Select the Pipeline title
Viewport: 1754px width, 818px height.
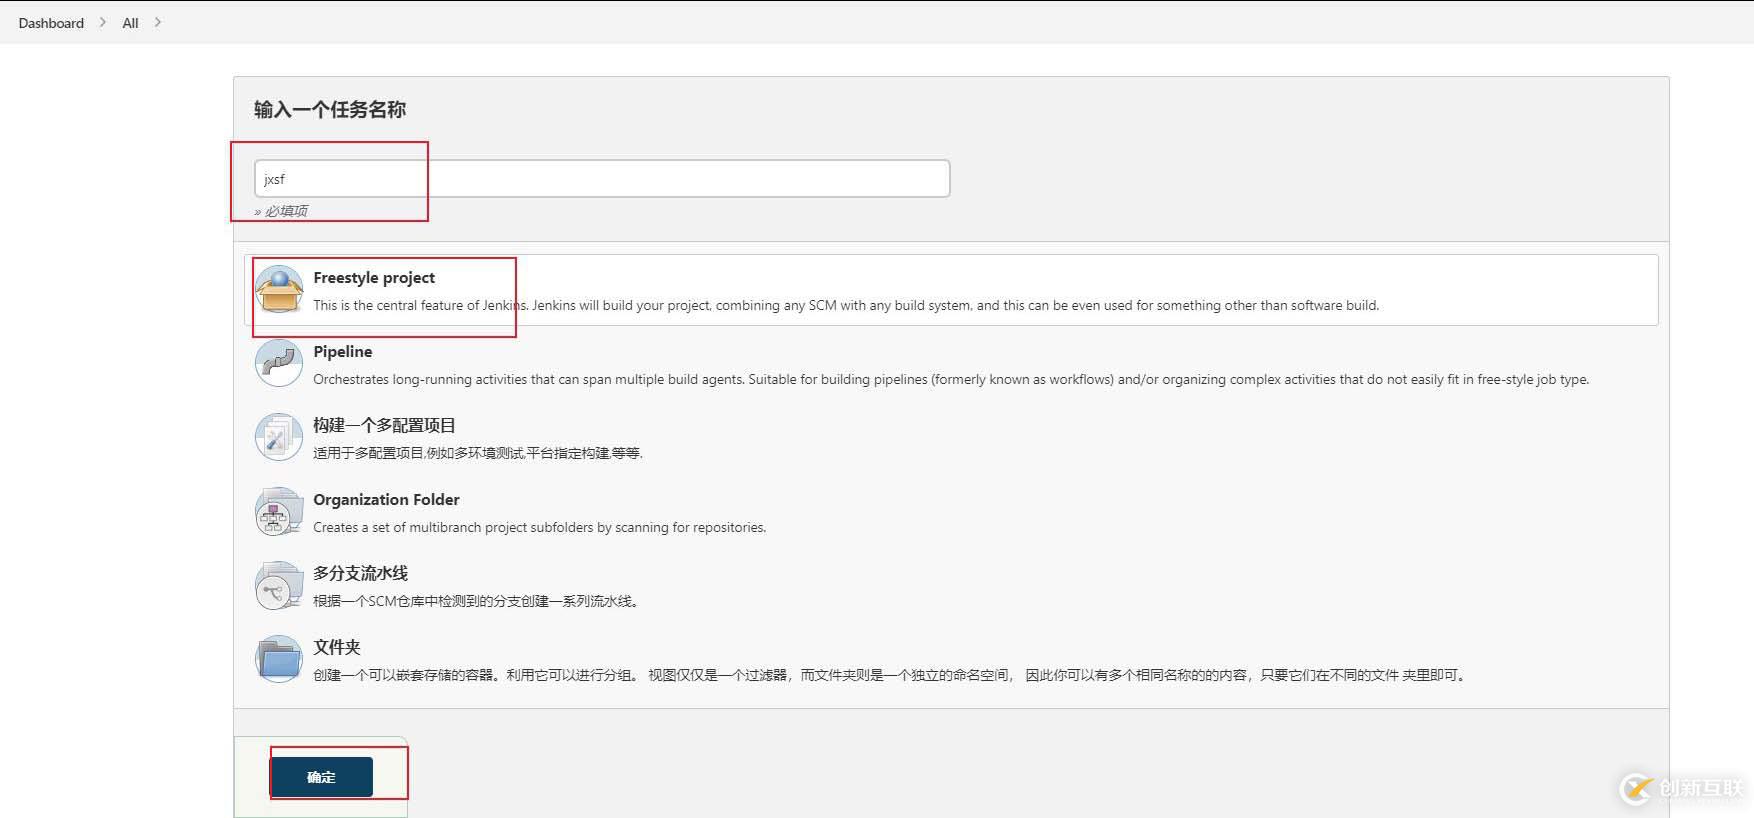click(343, 352)
